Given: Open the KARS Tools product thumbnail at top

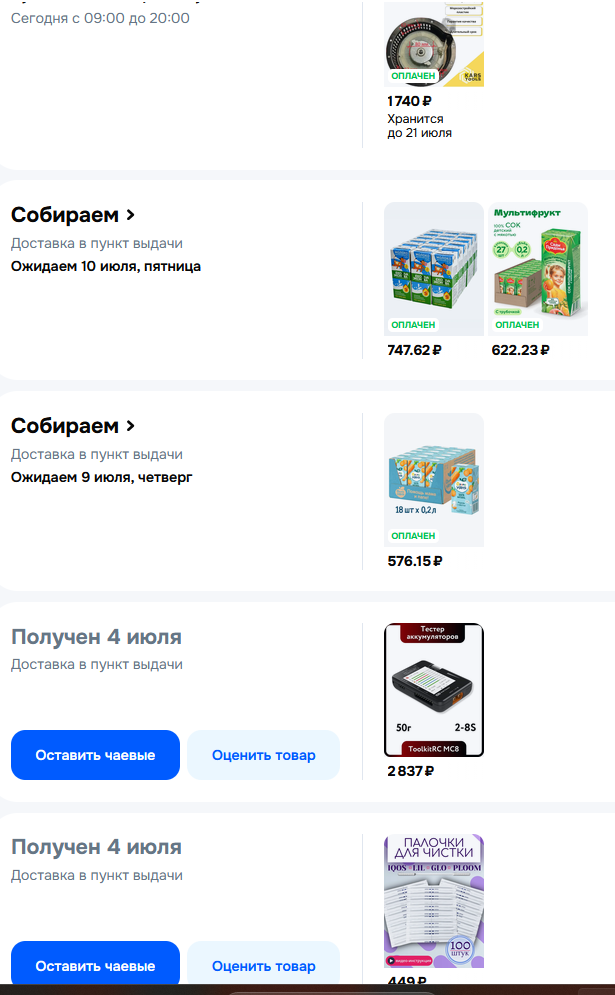Looking at the screenshot, I should [x=434, y=44].
